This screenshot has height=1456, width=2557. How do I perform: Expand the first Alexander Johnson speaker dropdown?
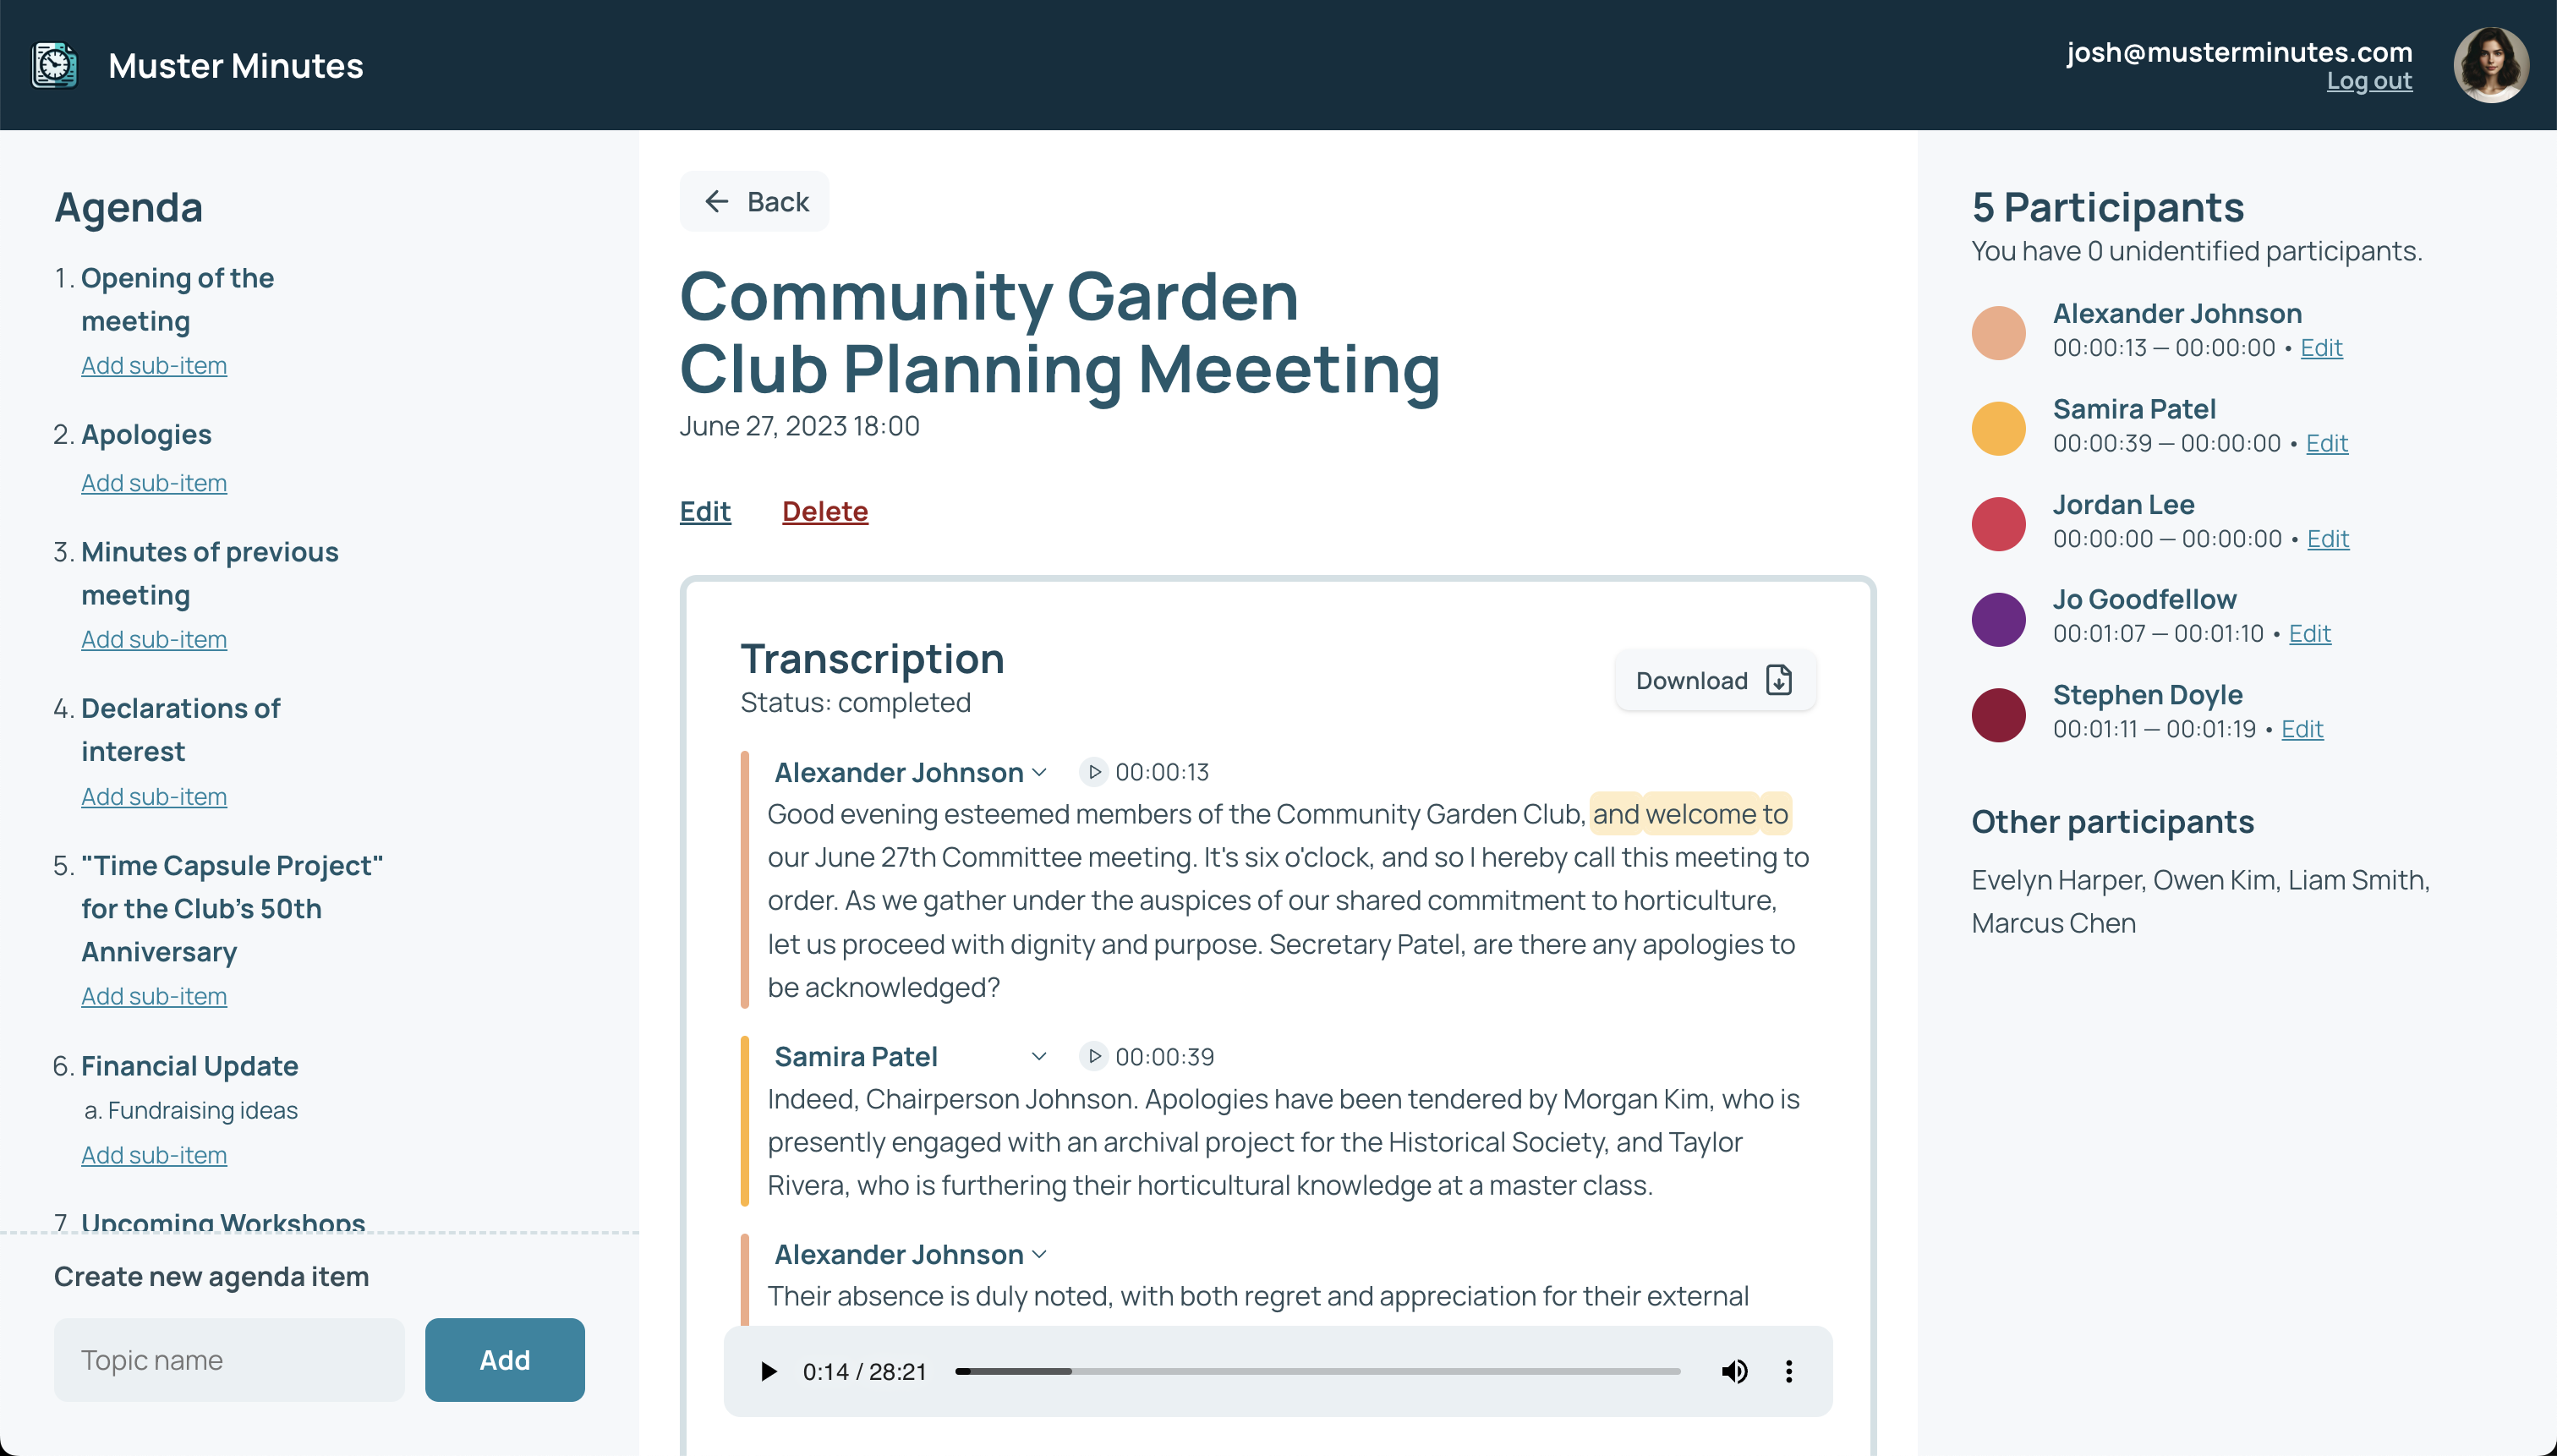1041,772
